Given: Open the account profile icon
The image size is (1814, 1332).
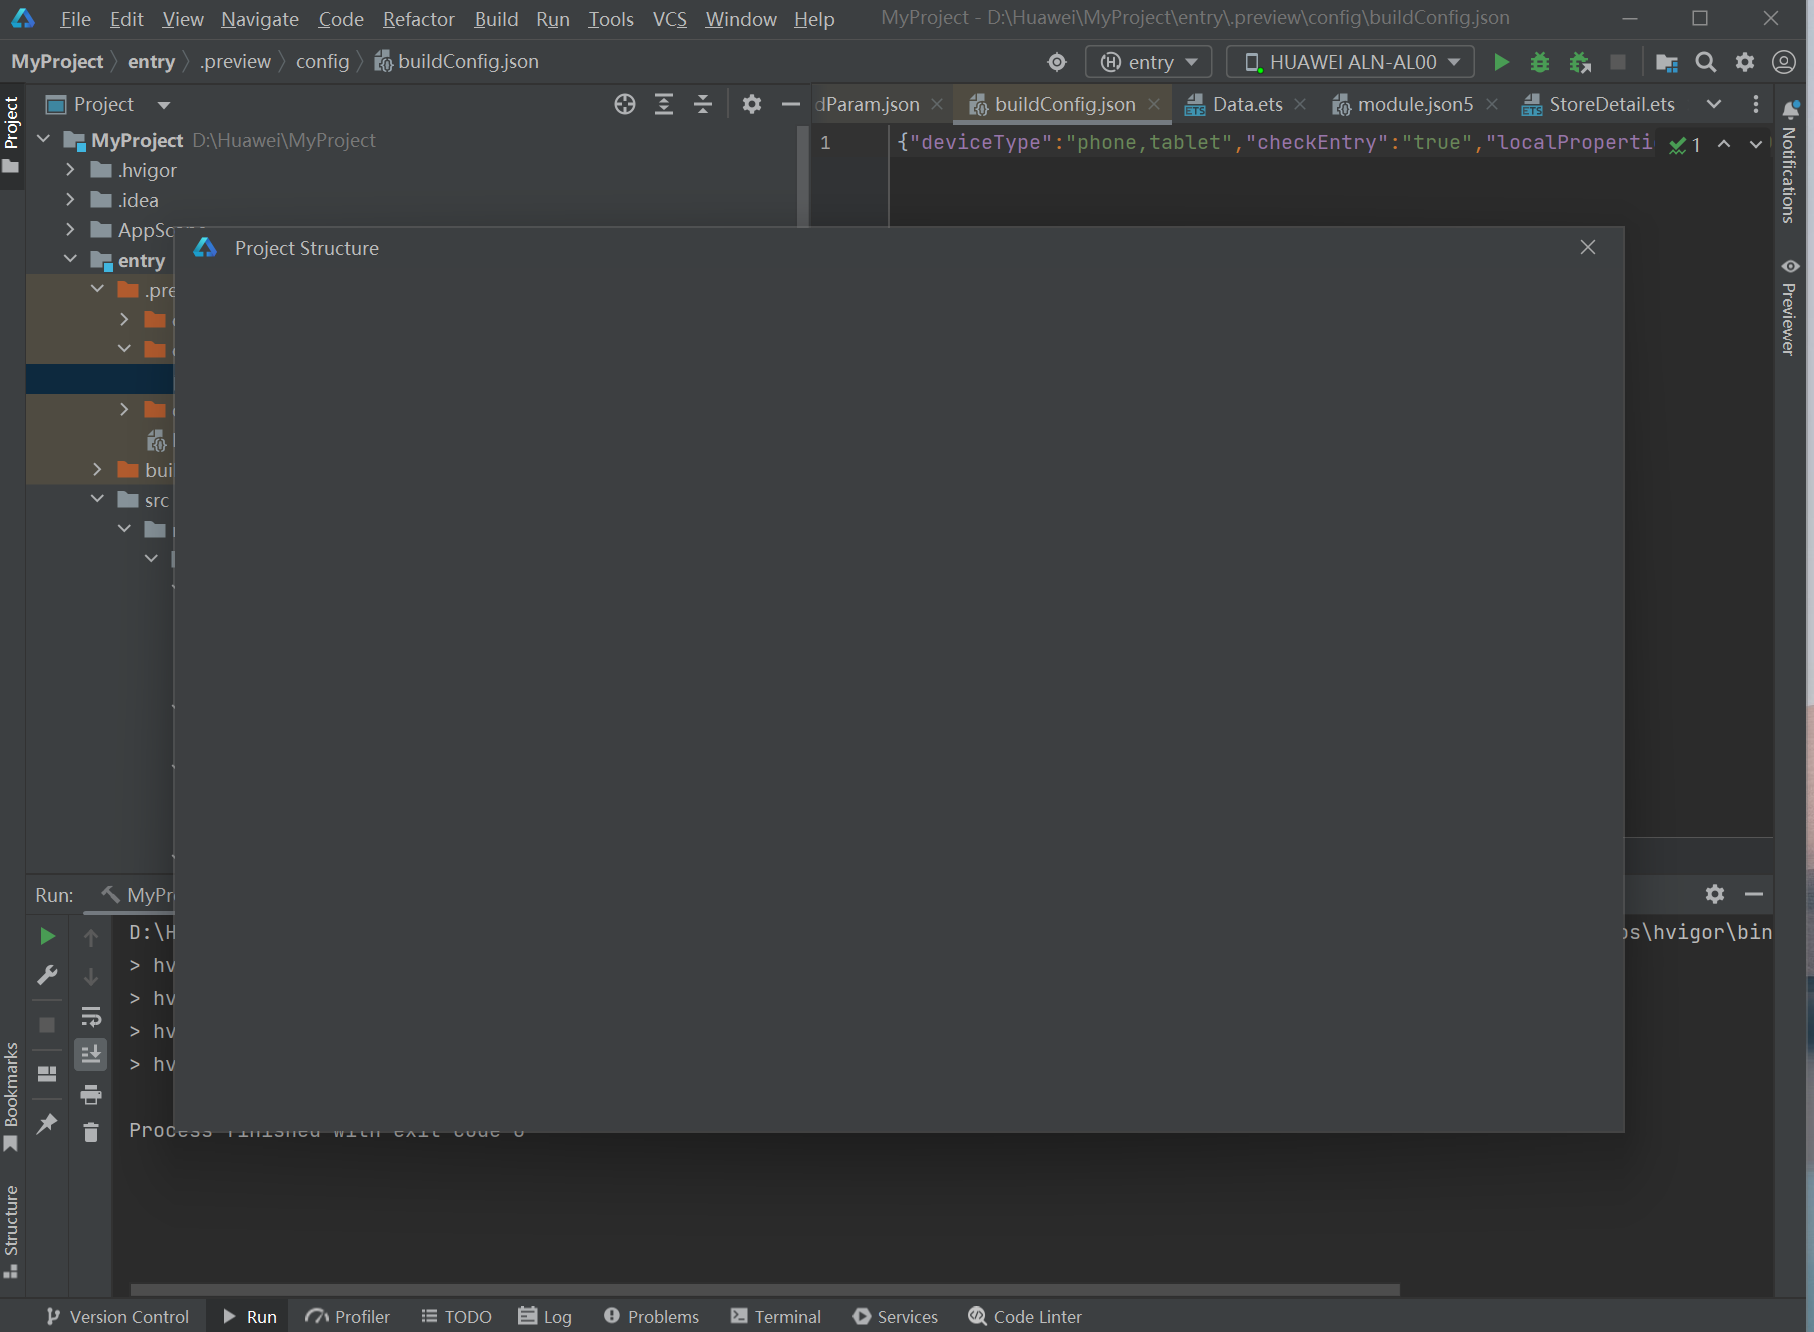Looking at the screenshot, I should coord(1784,62).
